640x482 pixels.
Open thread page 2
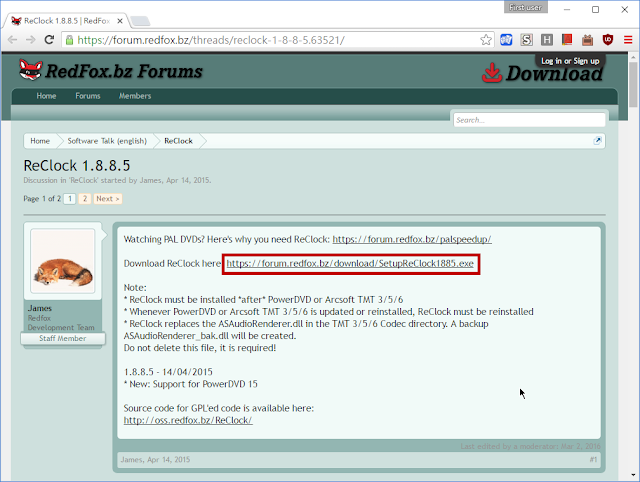tap(85, 199)
